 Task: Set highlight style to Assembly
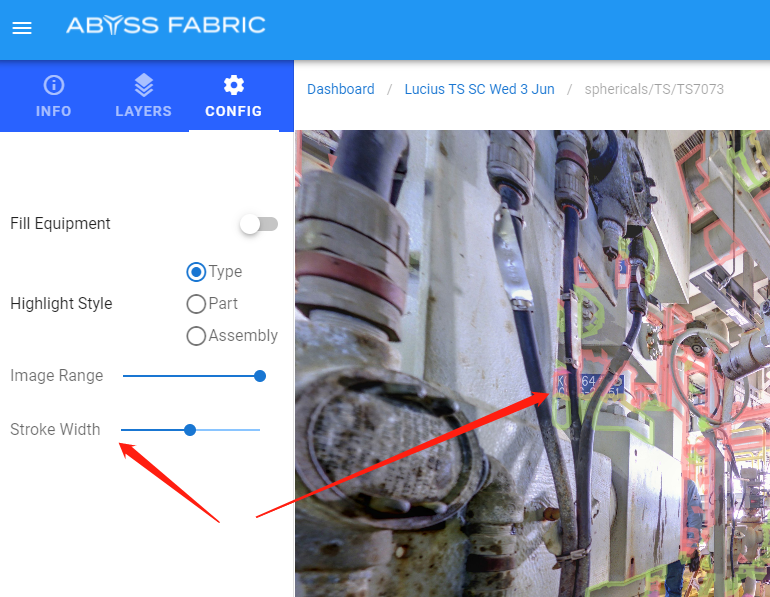pos(197,336)
